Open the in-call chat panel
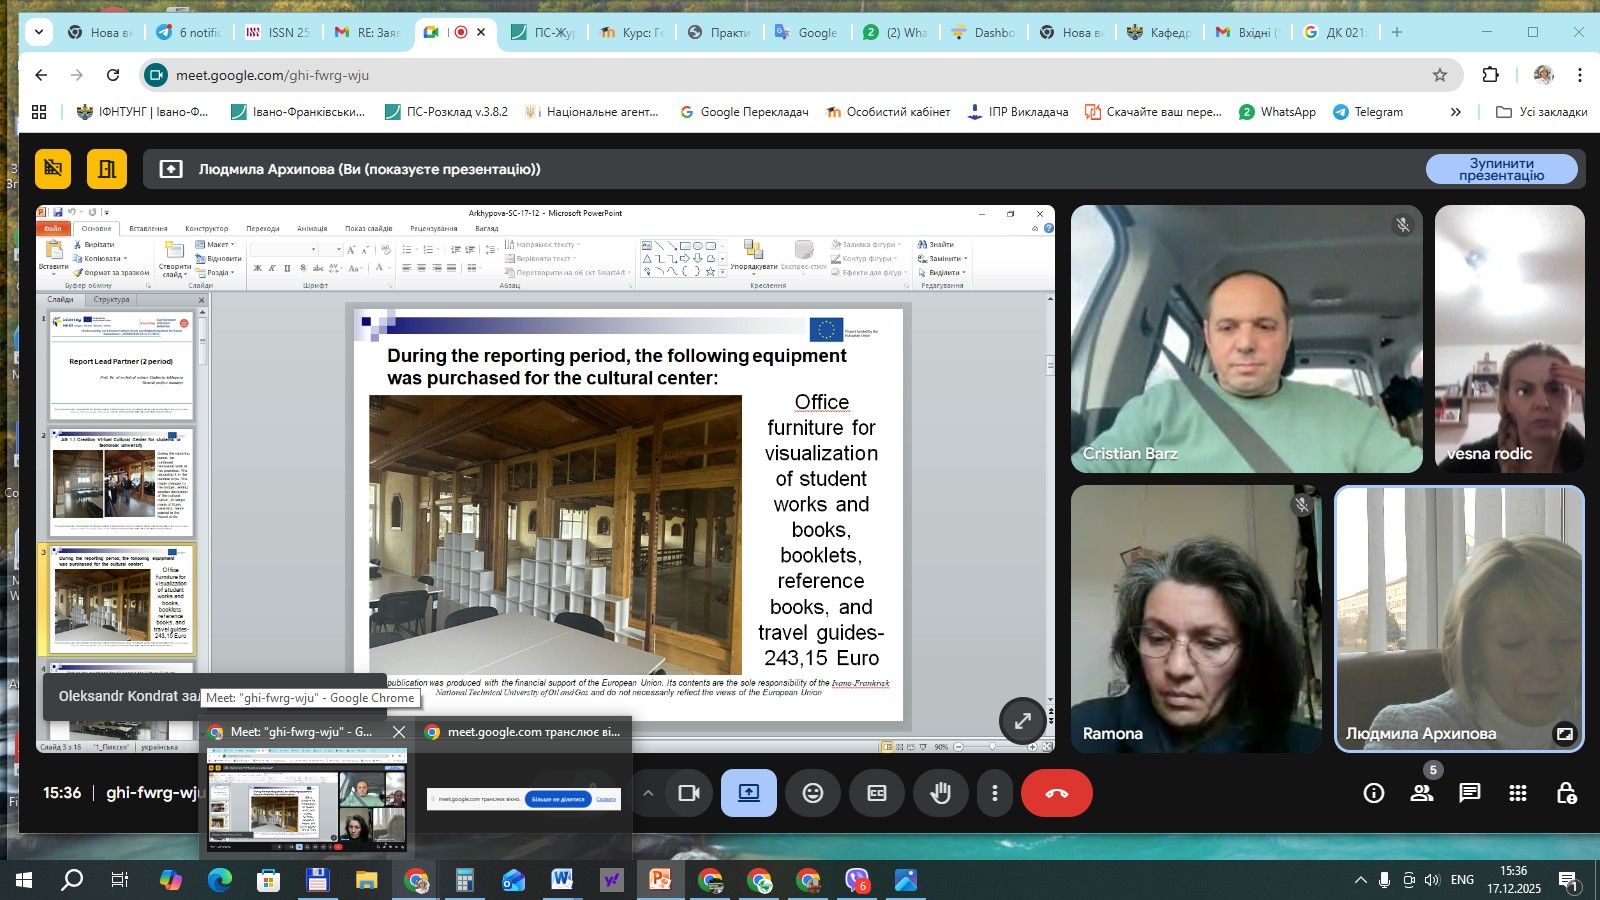 [1469, 793]
